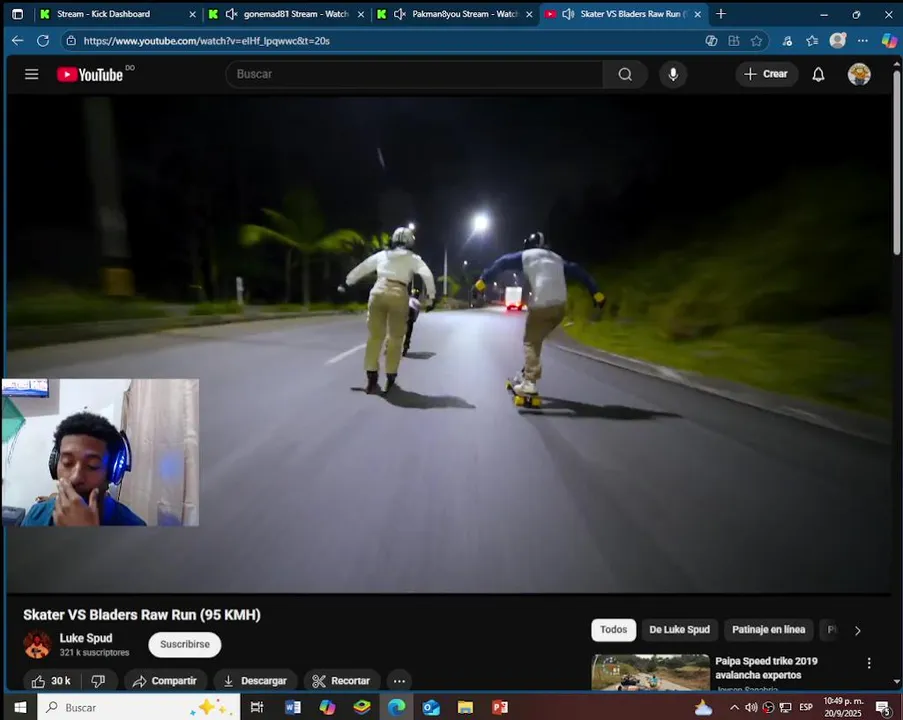Open the volume speaker tray icon

[751, 707]
